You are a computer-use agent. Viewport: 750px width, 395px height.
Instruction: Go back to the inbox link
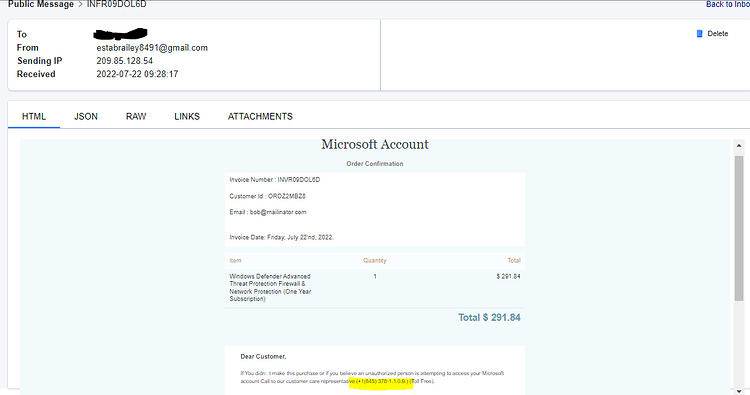pos(728,4)
